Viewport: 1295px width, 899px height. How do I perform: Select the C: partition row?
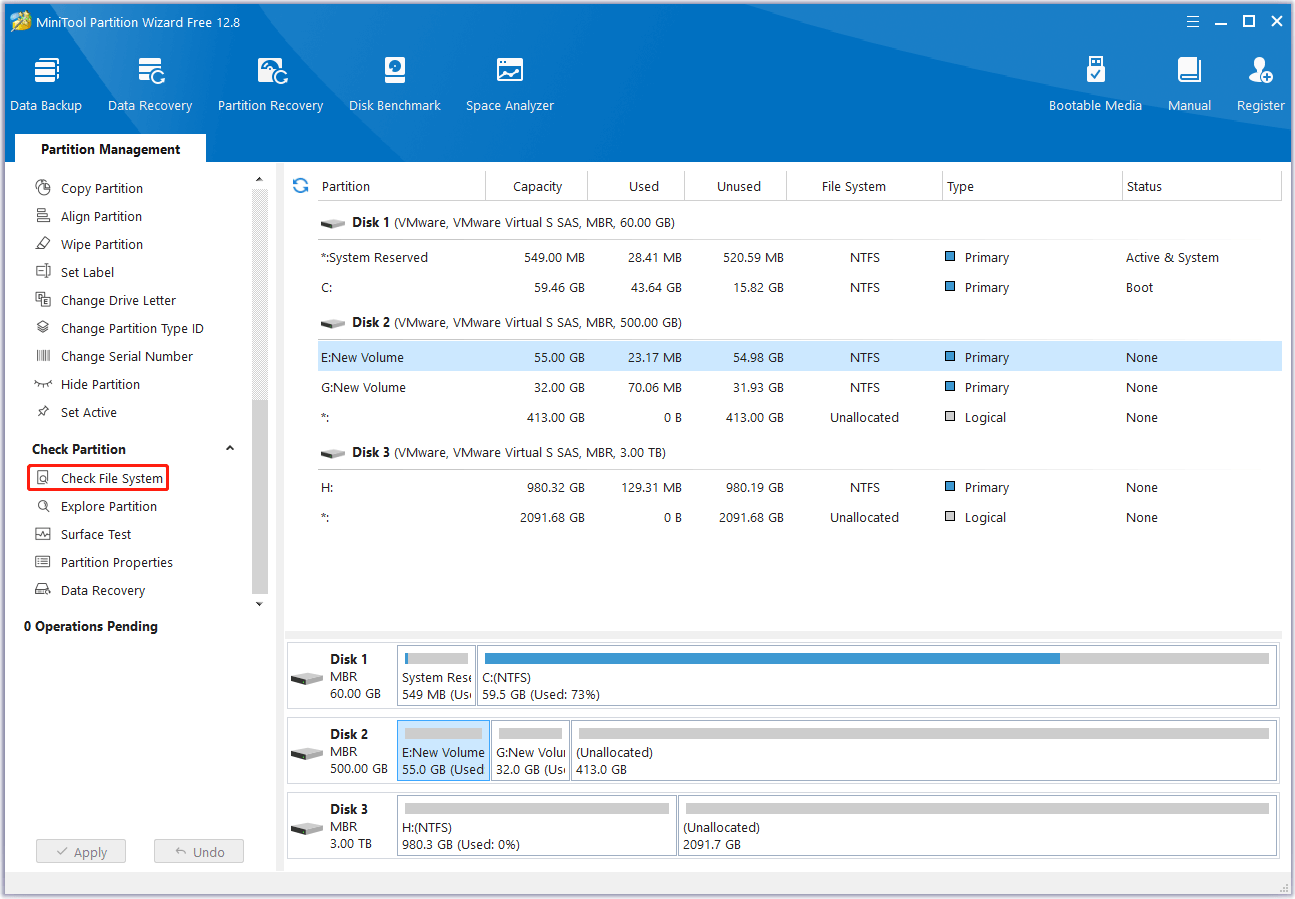point(799,287)
